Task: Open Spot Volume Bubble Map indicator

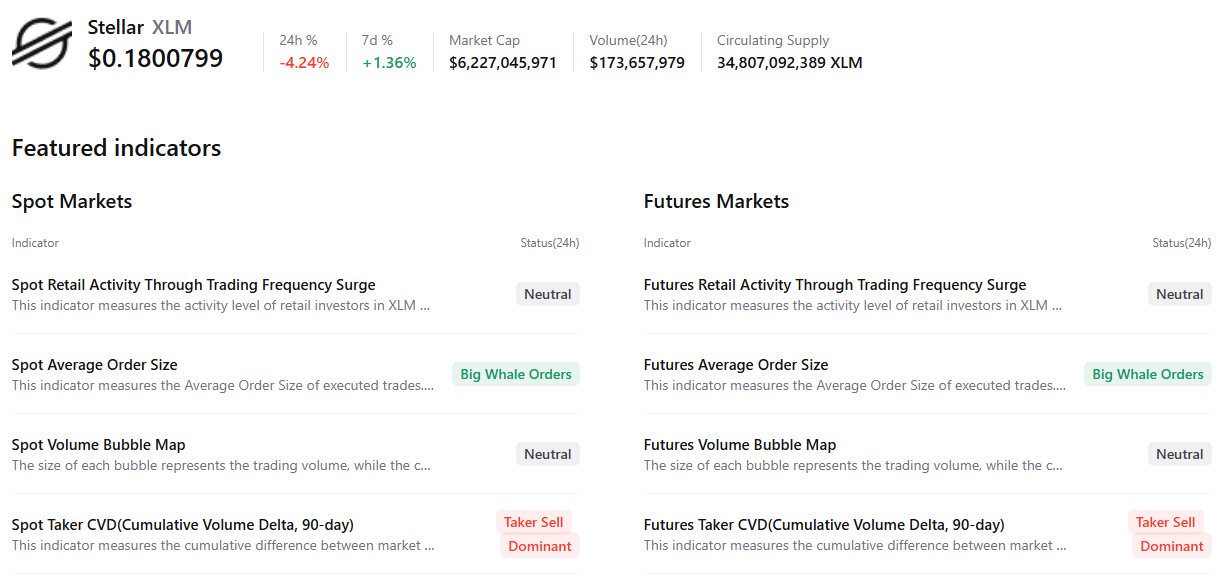Action: click(99, 445)
